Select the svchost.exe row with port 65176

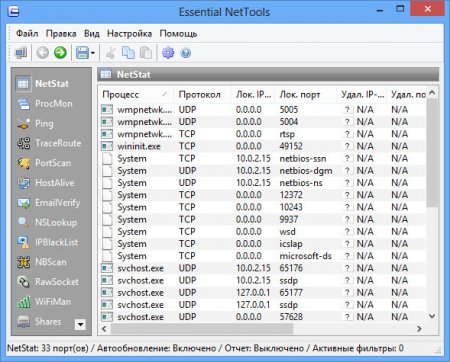[263, 268]
